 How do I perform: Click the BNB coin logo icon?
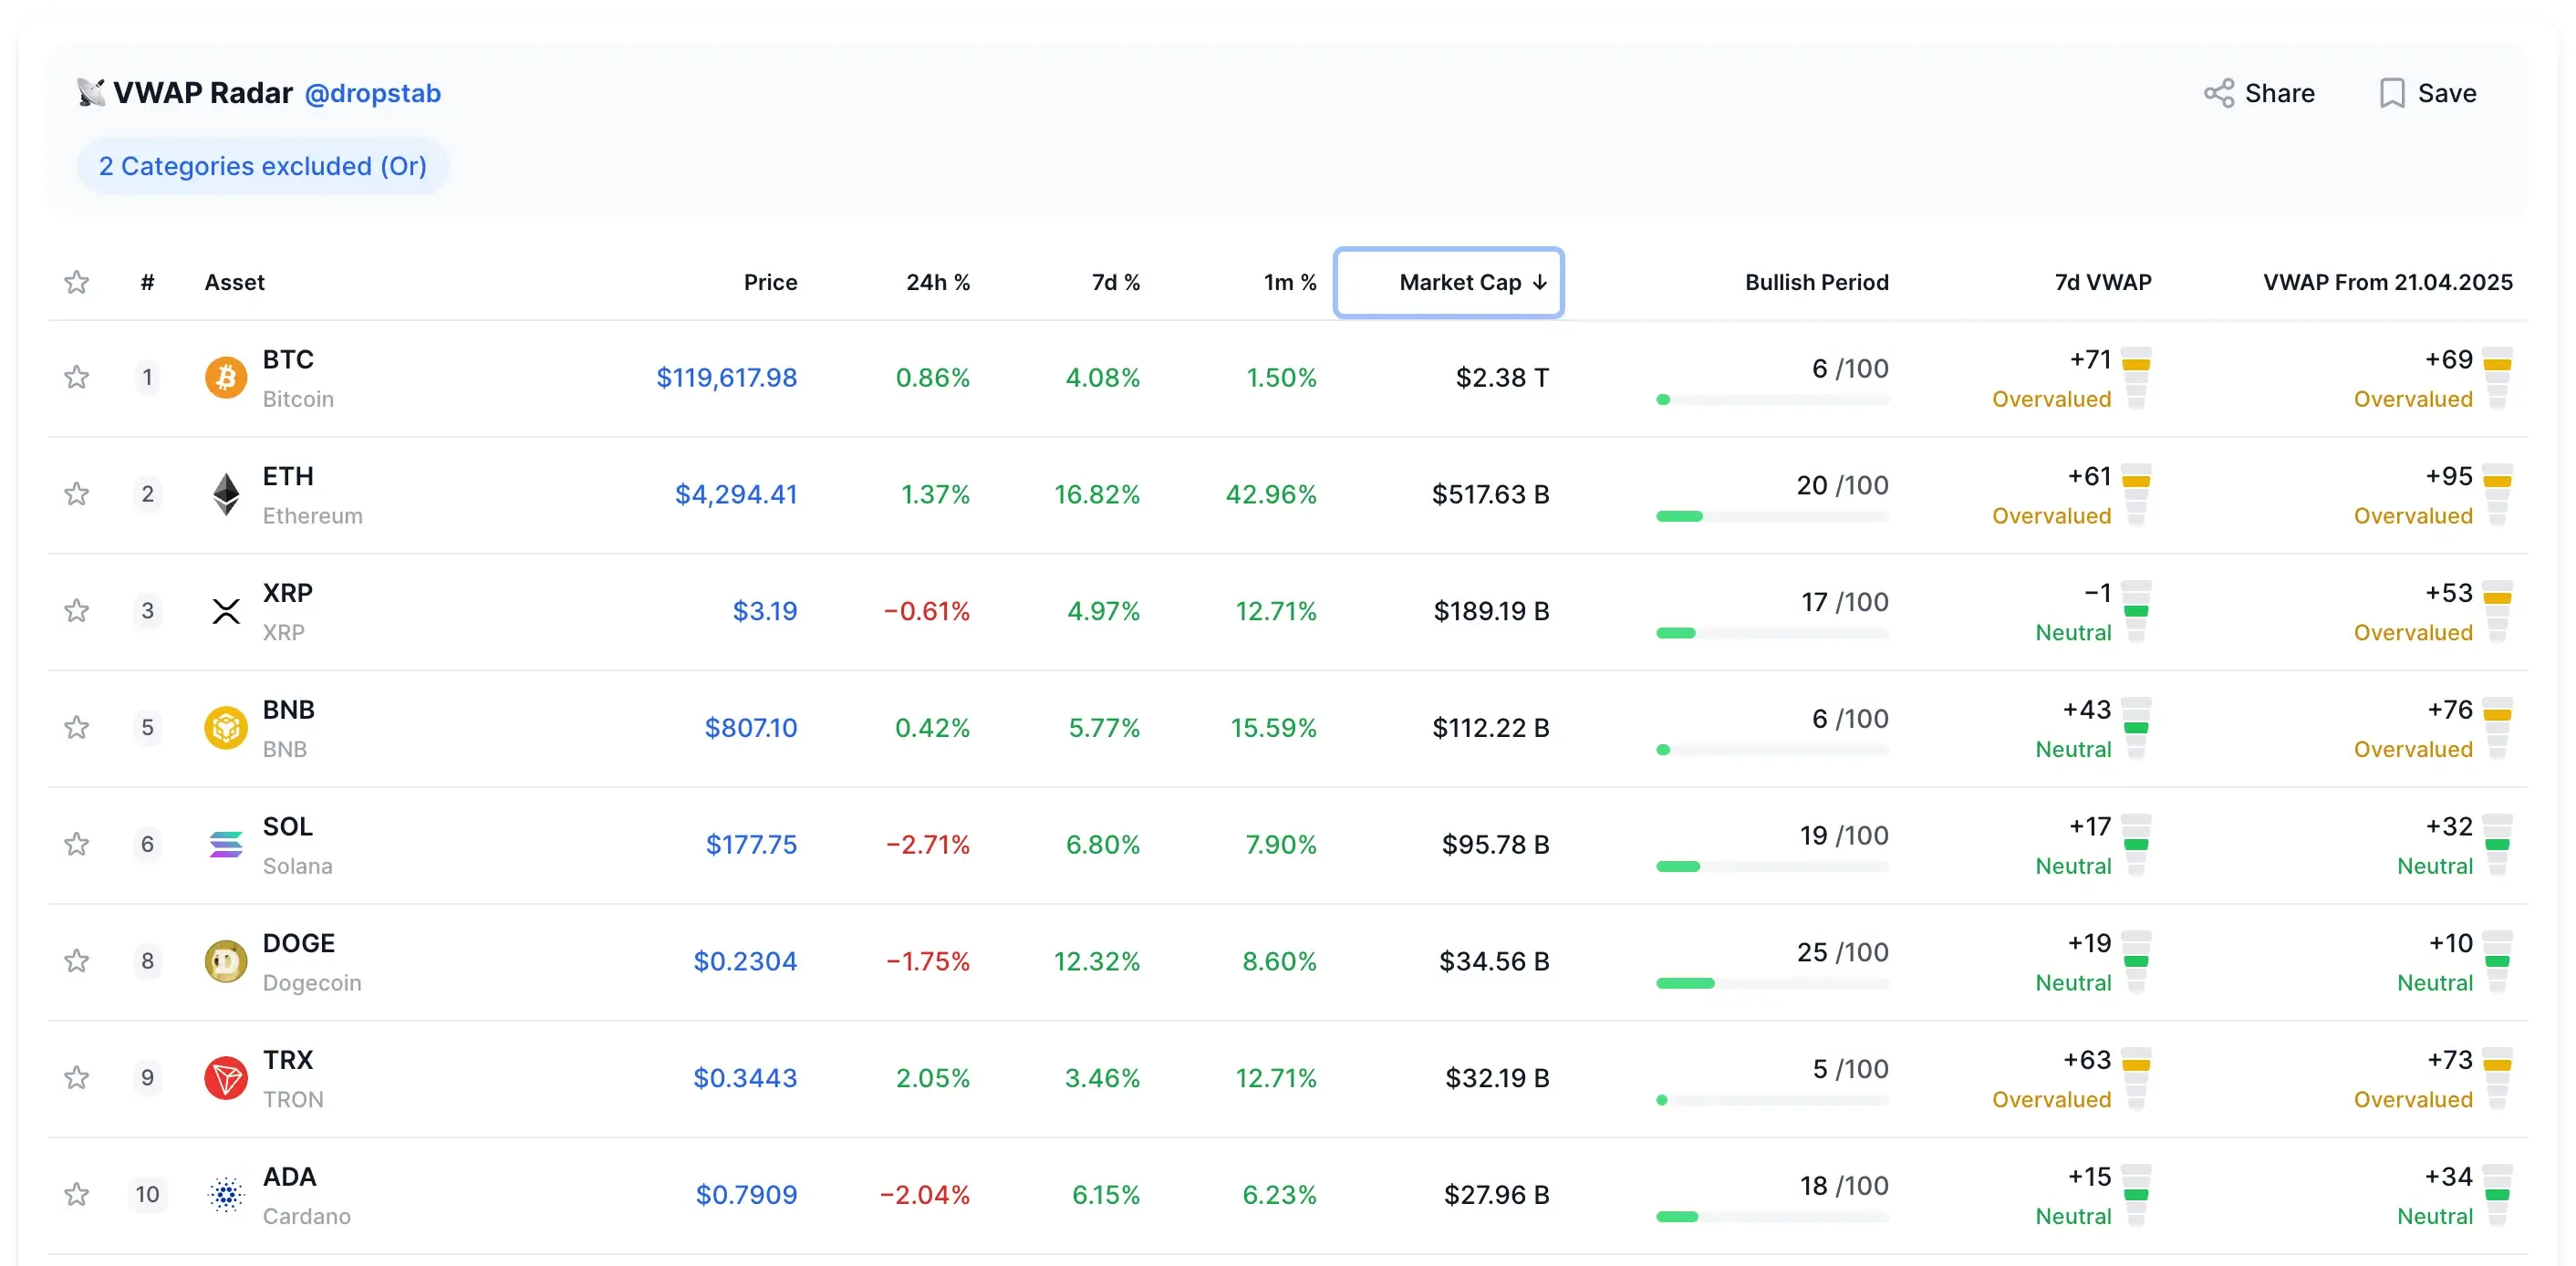click(226, 728)
